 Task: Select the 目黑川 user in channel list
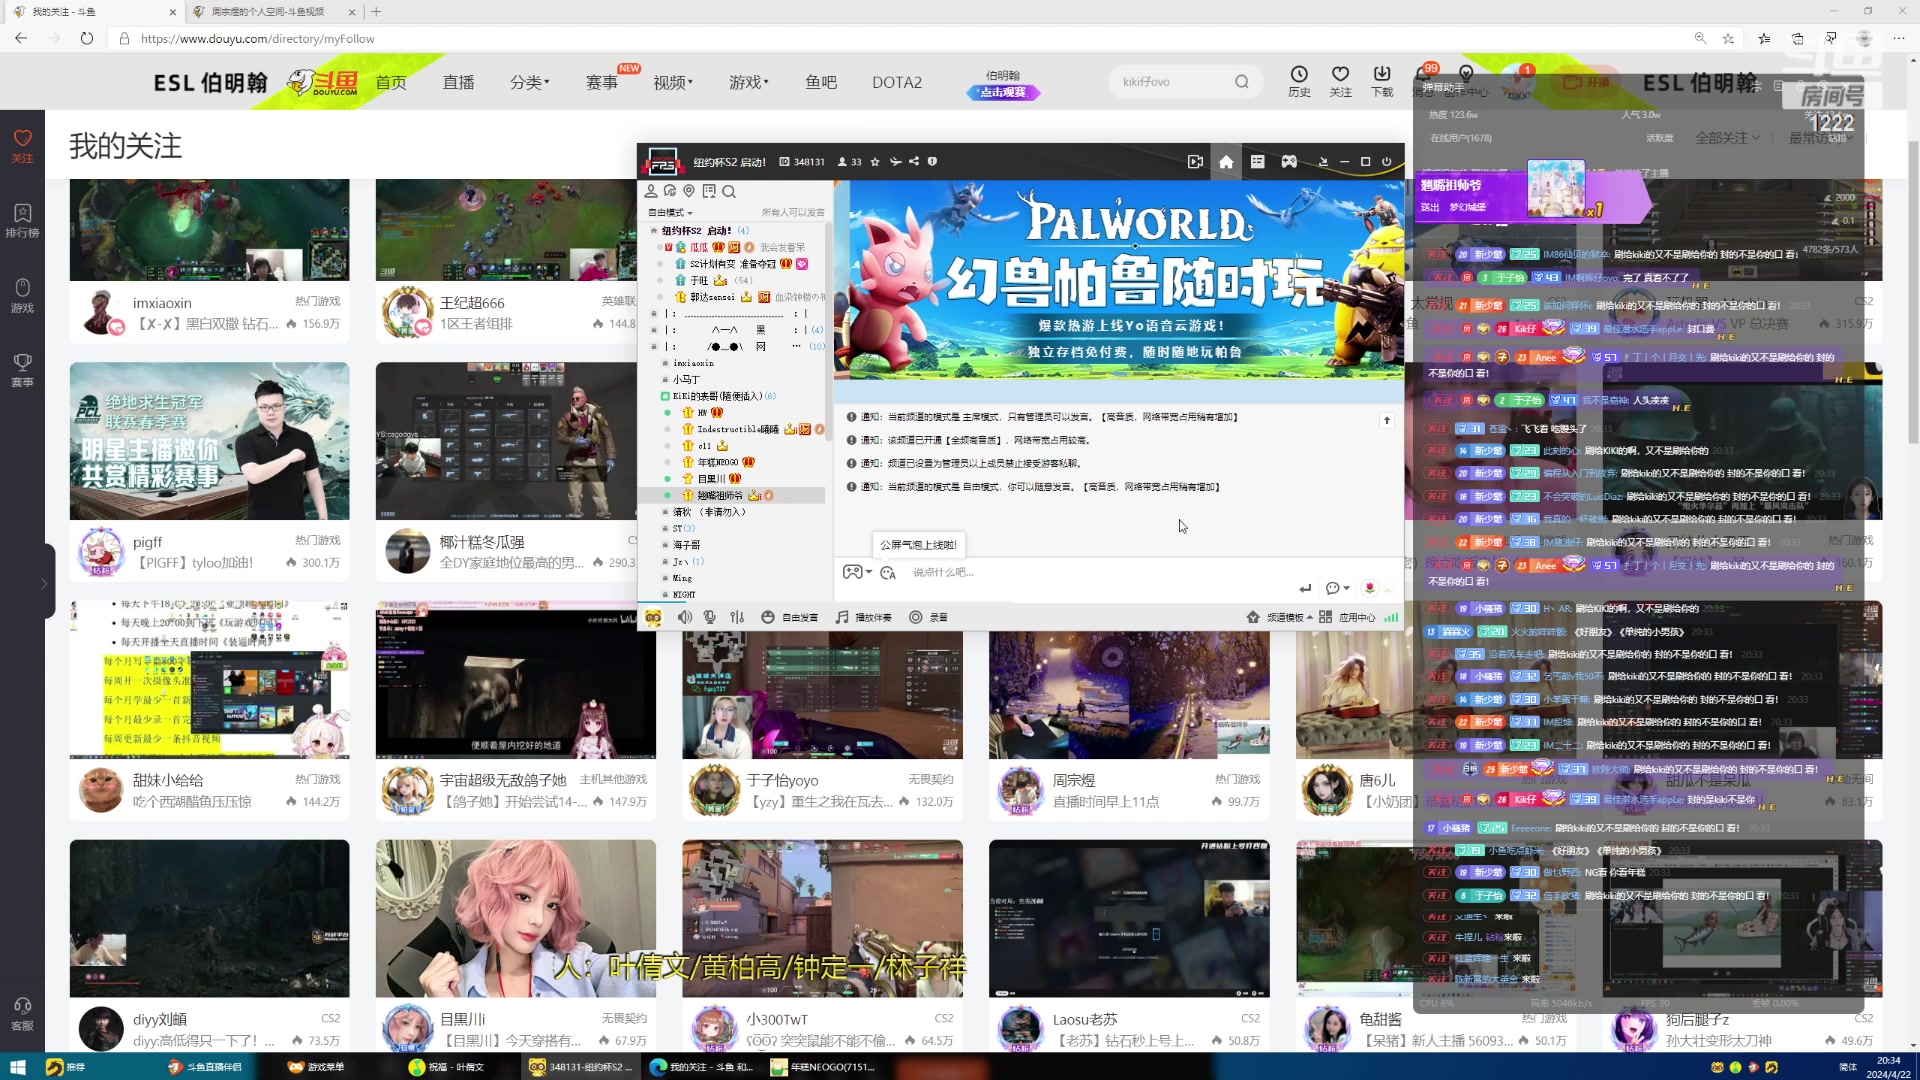click(711, 479)
